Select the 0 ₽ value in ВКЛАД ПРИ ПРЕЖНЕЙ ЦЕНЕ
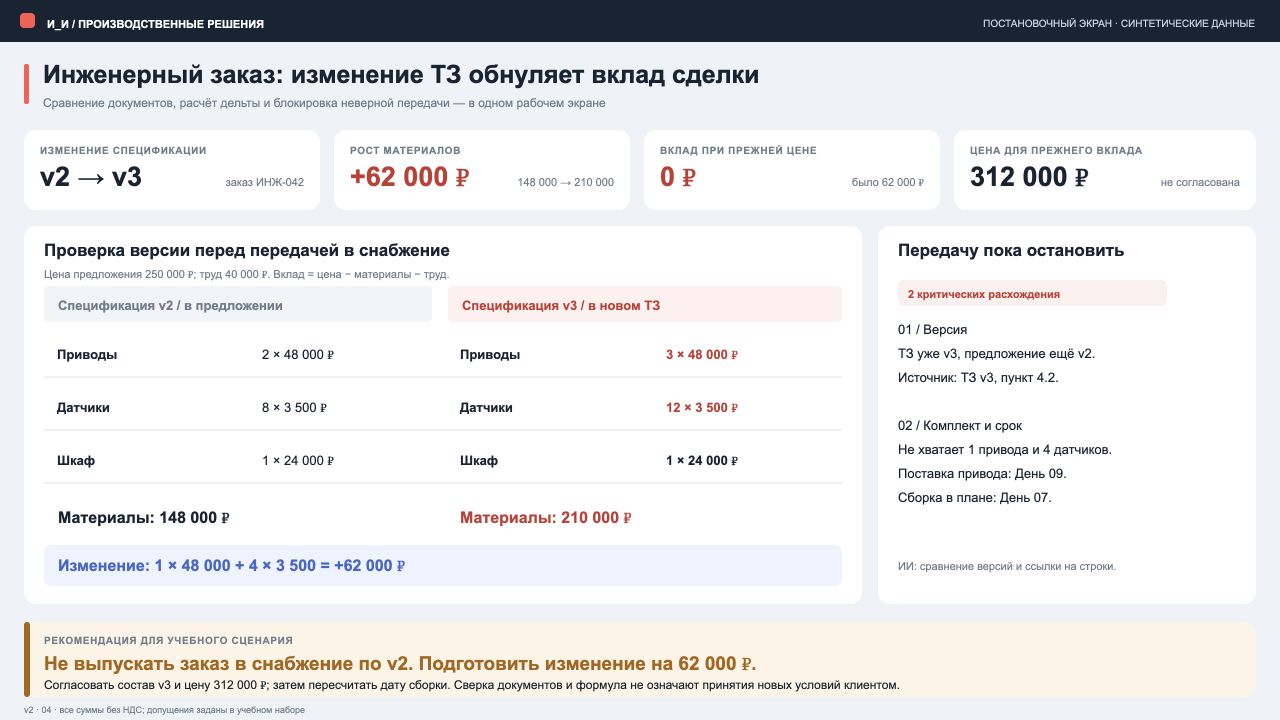1280x720 pixels. pos(678,177)
